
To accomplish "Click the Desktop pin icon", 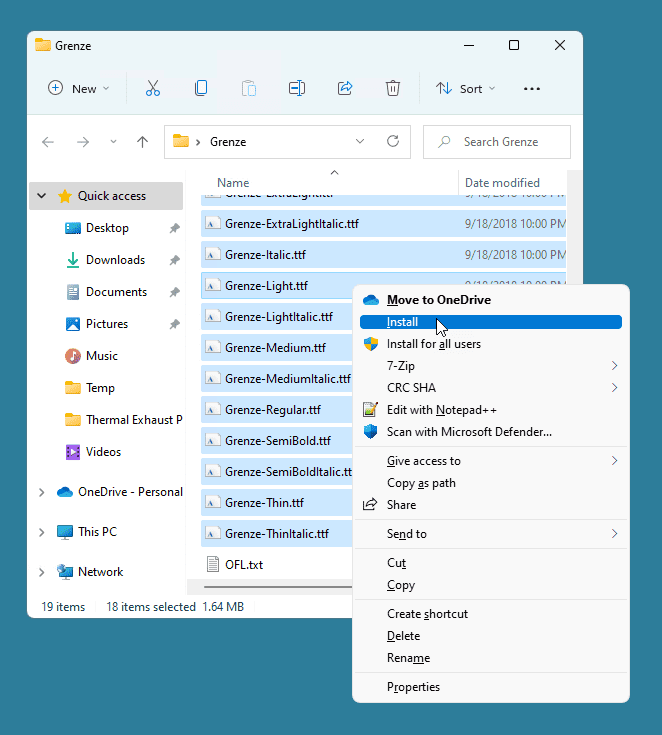I will [174, 228].
